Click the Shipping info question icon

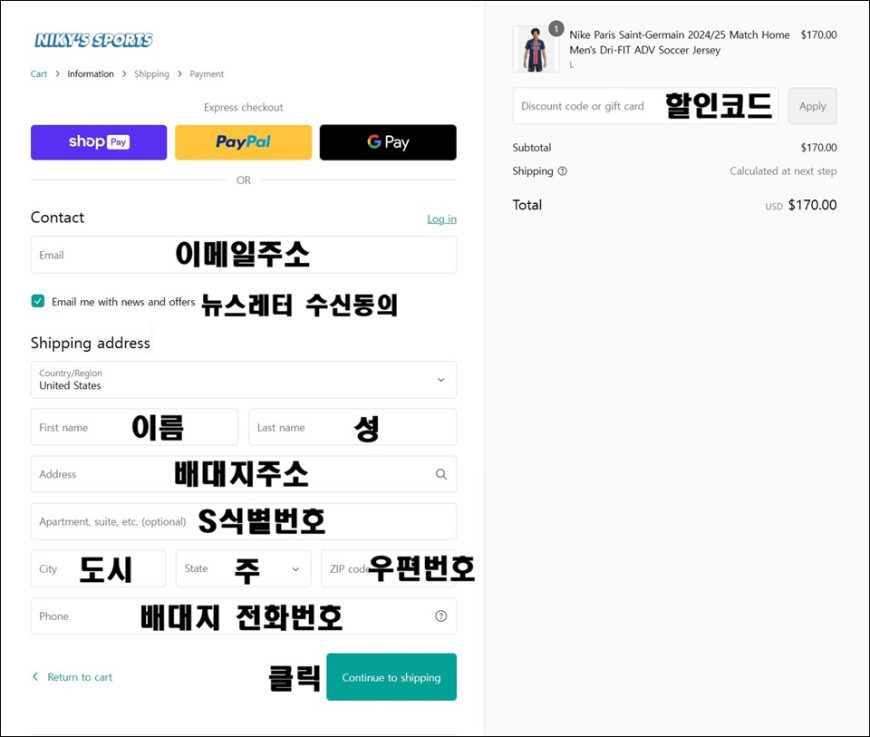click(562, 171)
